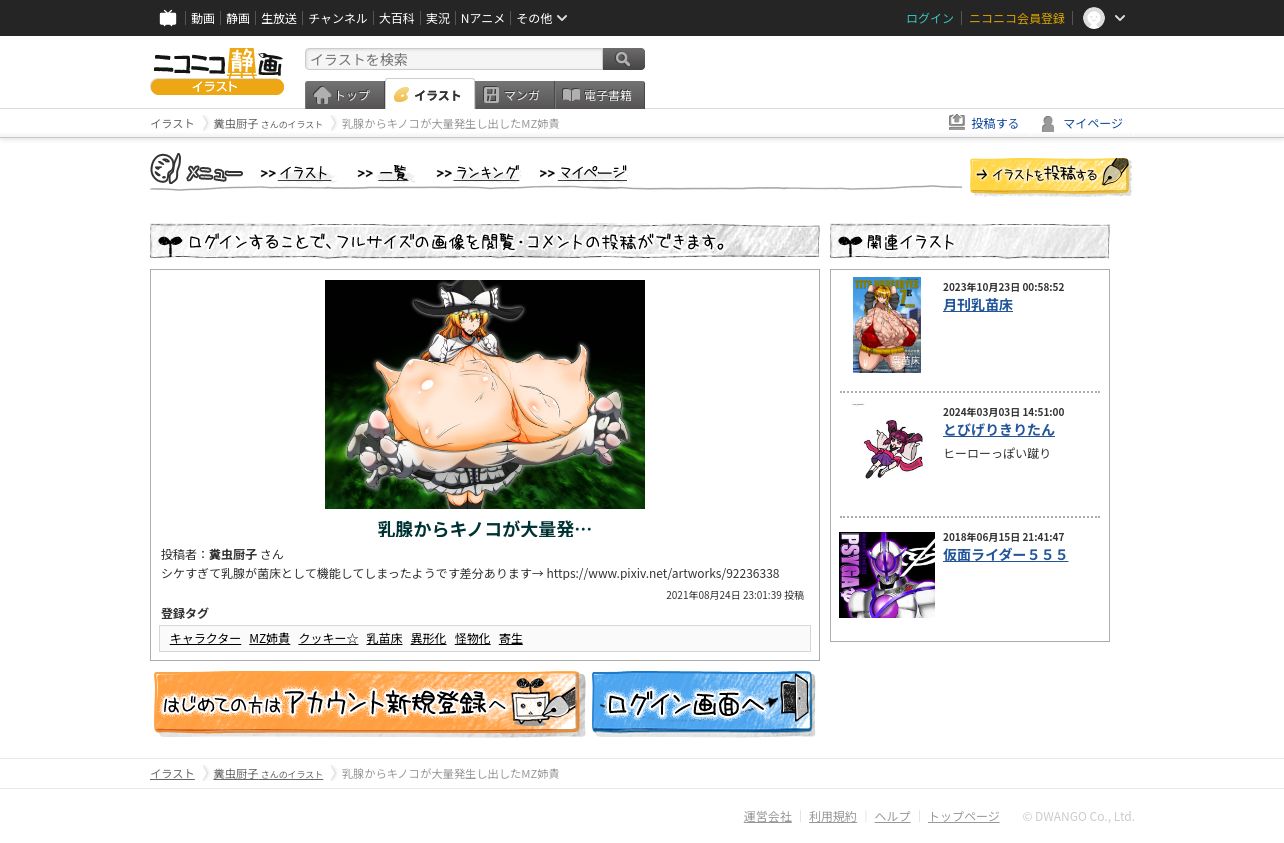Open Nアニメ in the top bar
The image size is (1284, 843).
pyautogui.click(x=483, y=18)
